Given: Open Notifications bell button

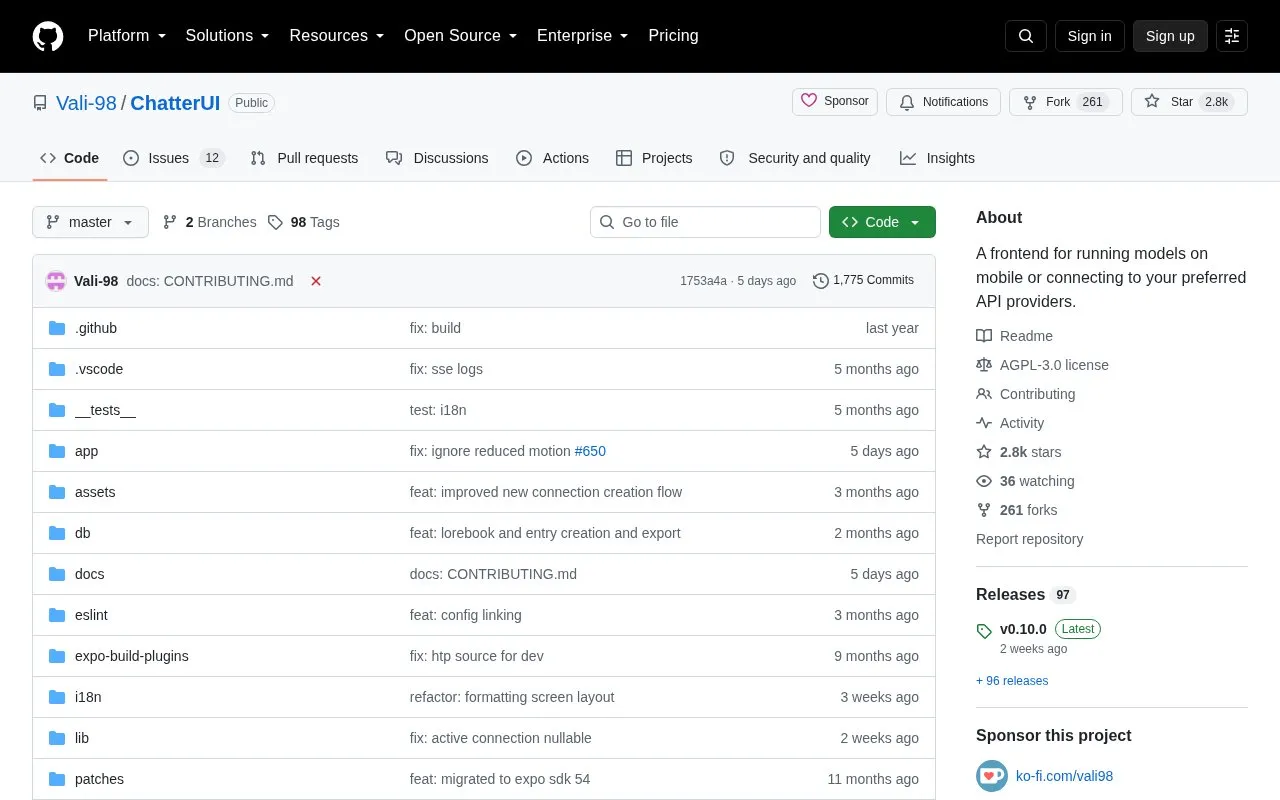Looking at the screenshot, I should [943, 102].
